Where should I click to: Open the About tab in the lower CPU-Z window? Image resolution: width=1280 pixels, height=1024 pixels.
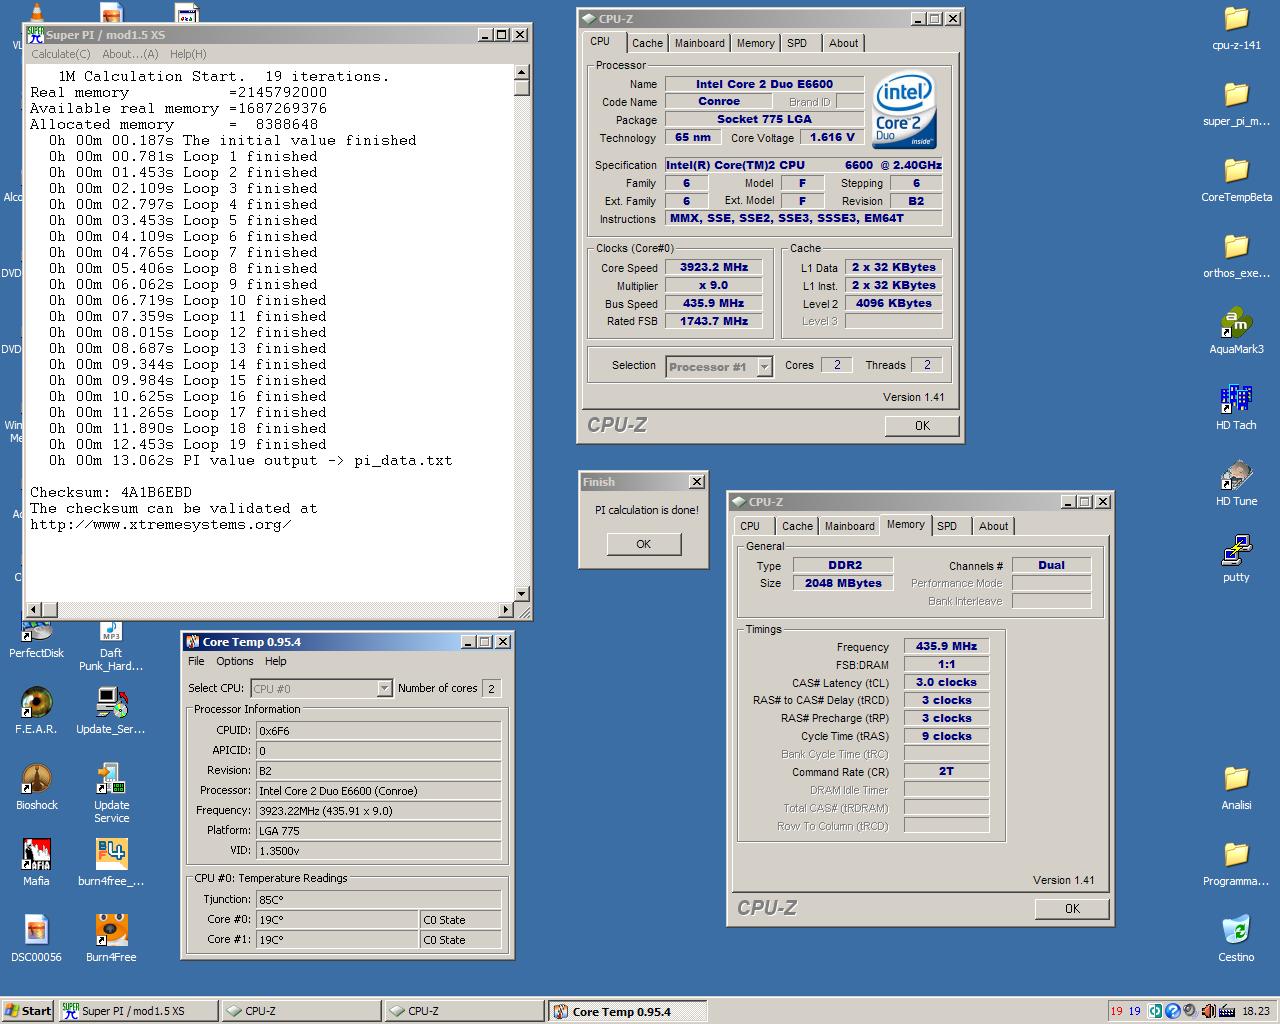tap(993, 526)
